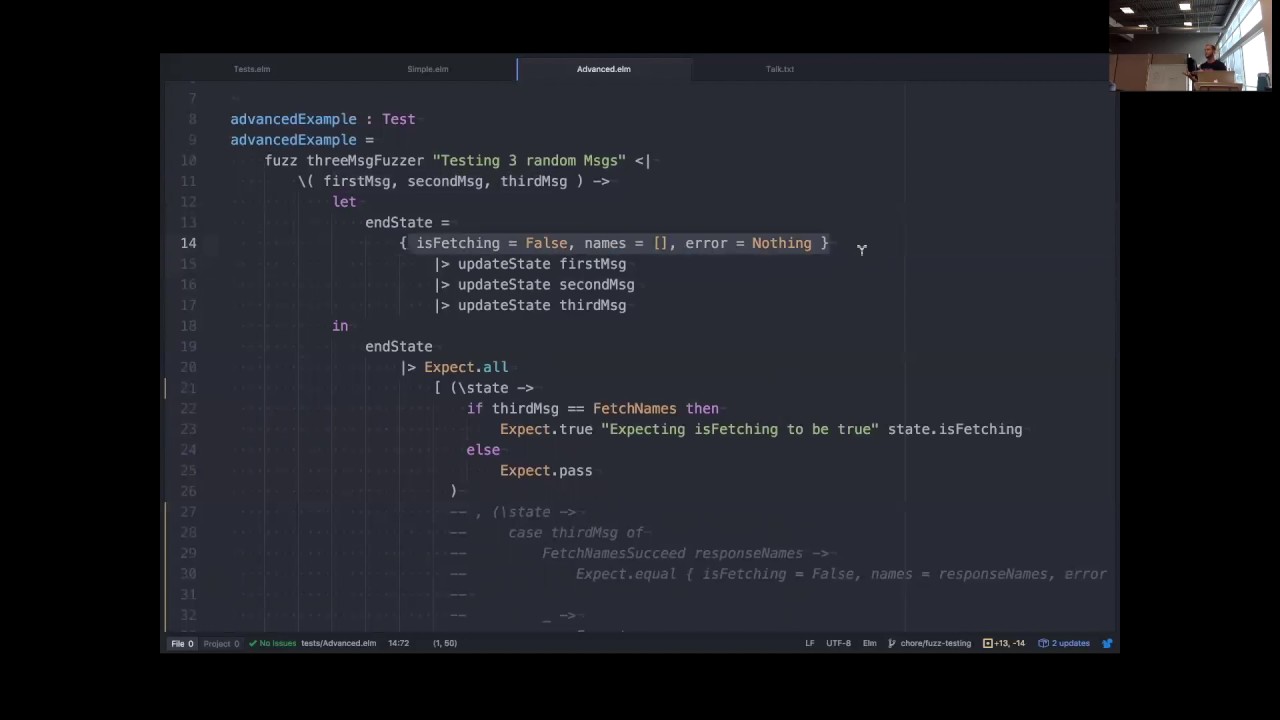Change the UTF-8 file encoding

point(838,643)
